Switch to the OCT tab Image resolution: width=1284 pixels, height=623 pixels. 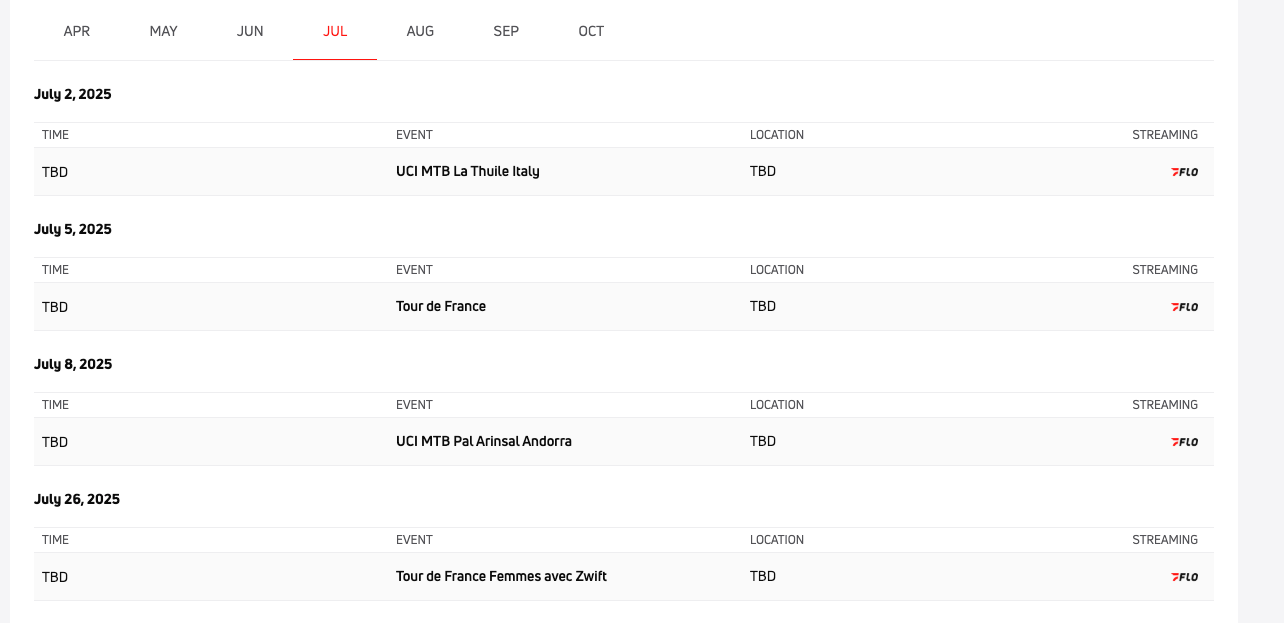pyautogui.click(x=591, y=31)
